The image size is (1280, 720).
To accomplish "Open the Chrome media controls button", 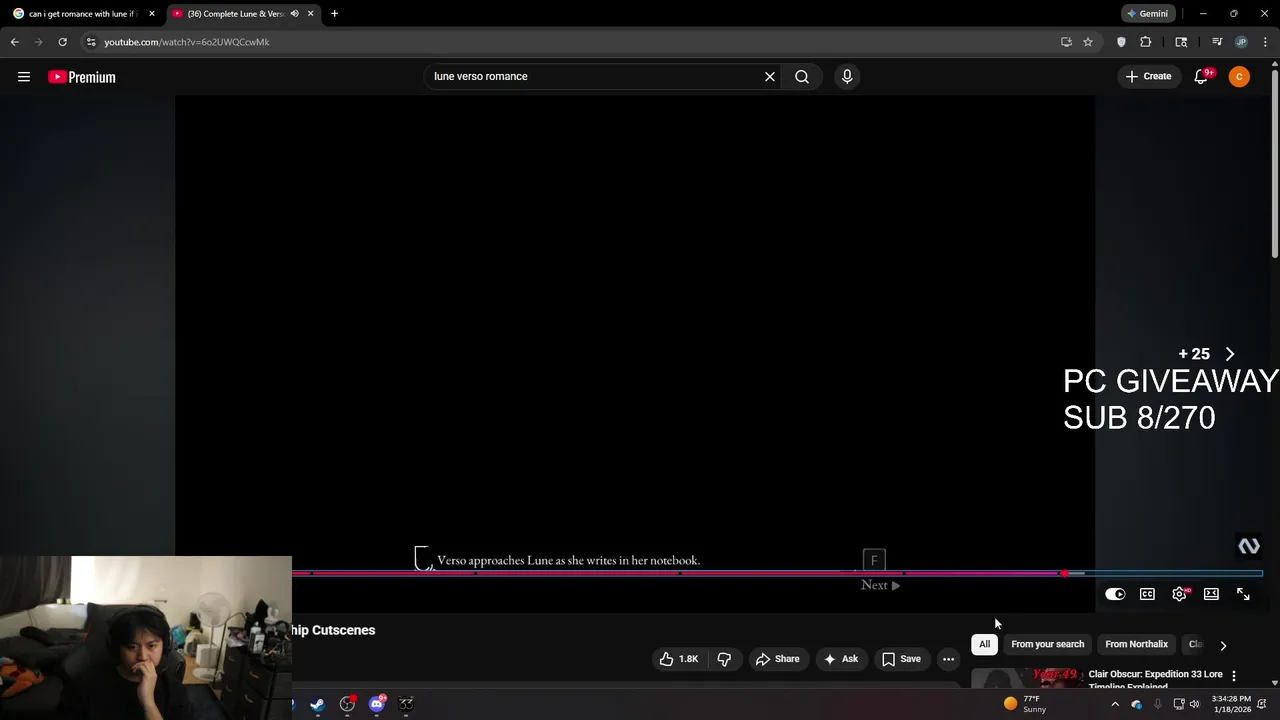I will [1217, 42].
